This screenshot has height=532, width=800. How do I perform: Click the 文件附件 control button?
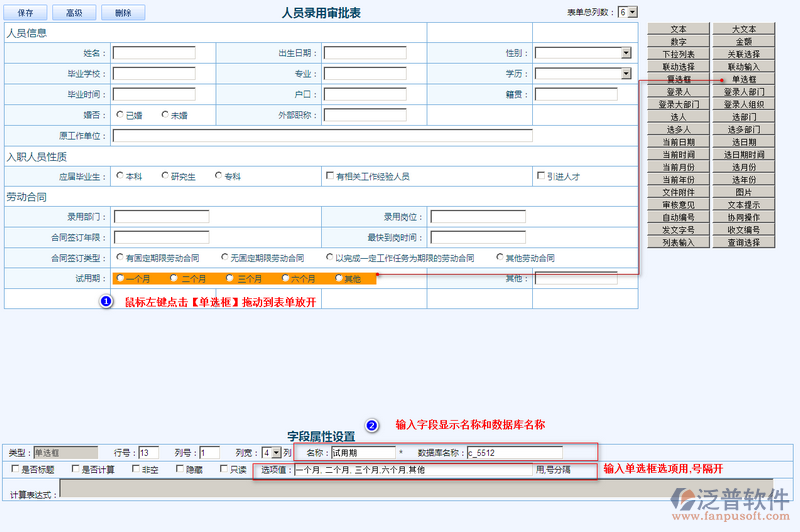coord(679,192)
